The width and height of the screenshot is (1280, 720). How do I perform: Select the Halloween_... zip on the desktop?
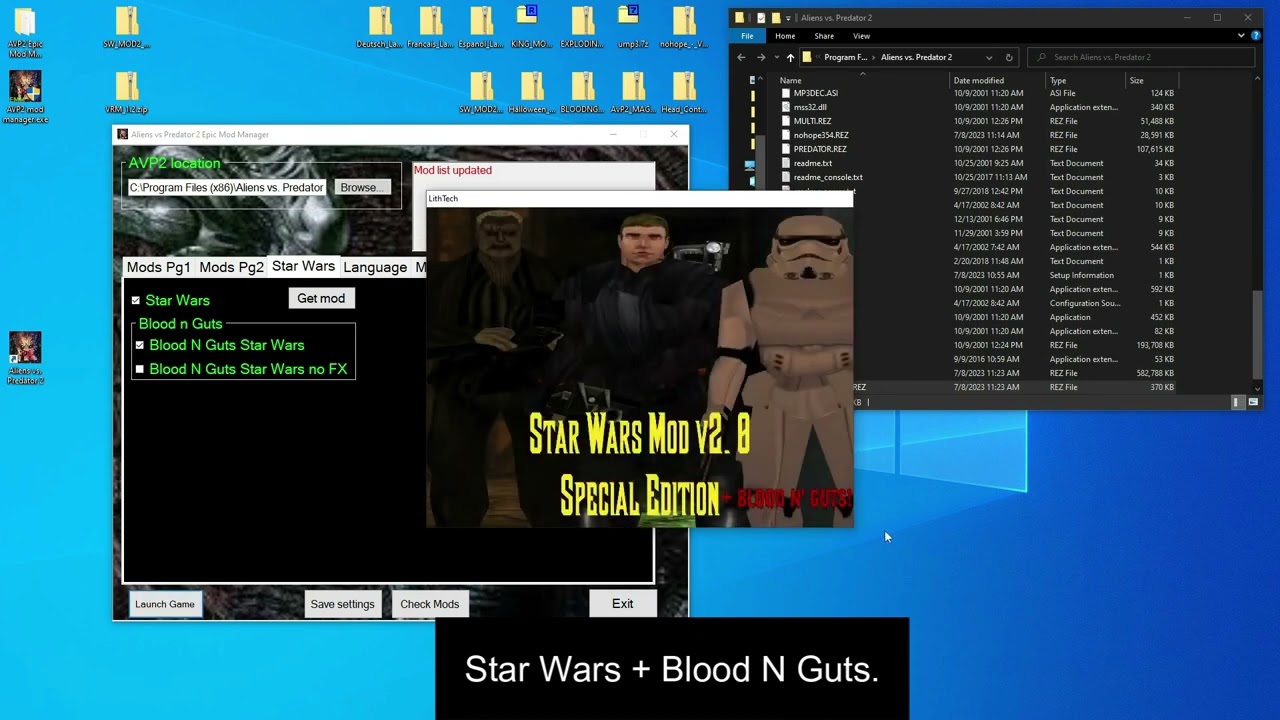pyautogui.click(x=531, y=93)
